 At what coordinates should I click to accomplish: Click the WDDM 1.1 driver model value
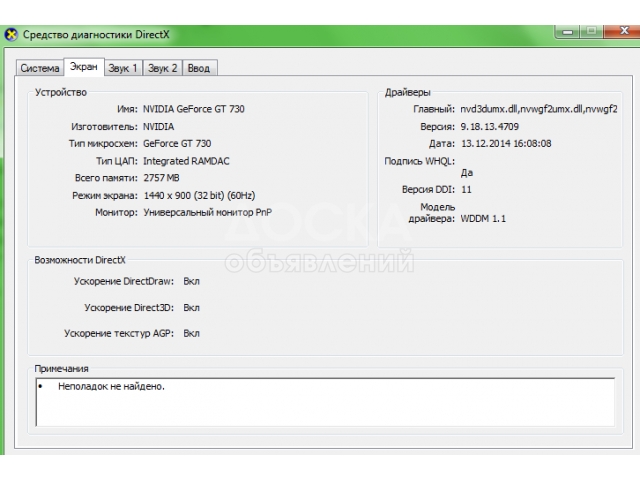(483, 218)
